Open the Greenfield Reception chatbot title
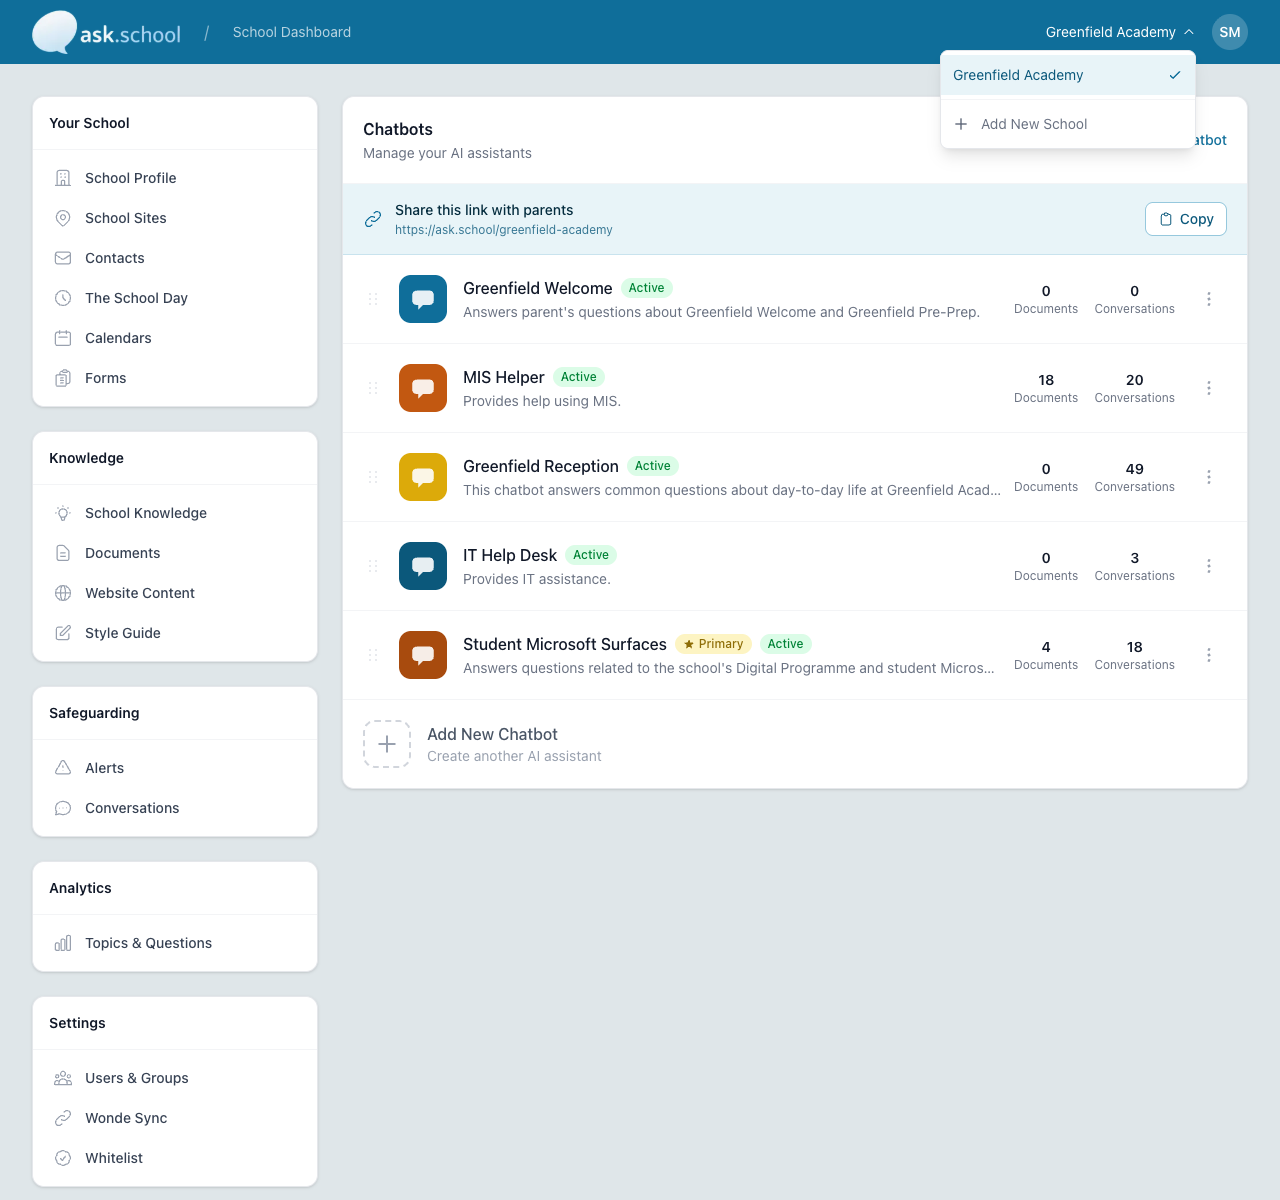1280x1200 pixels. [541, 466]
